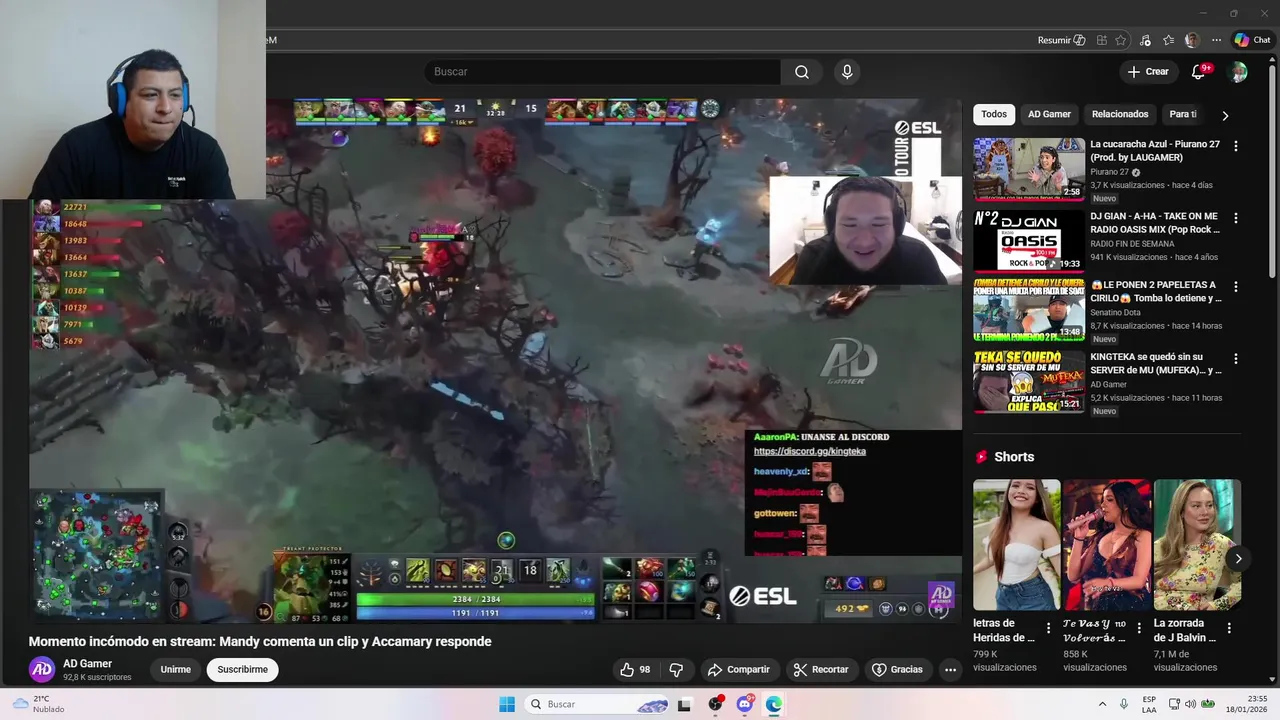This screenshot has width=1280, height=720.
Task: Open the split screen icon in address bar
Action: click(x=1102, y=40)
